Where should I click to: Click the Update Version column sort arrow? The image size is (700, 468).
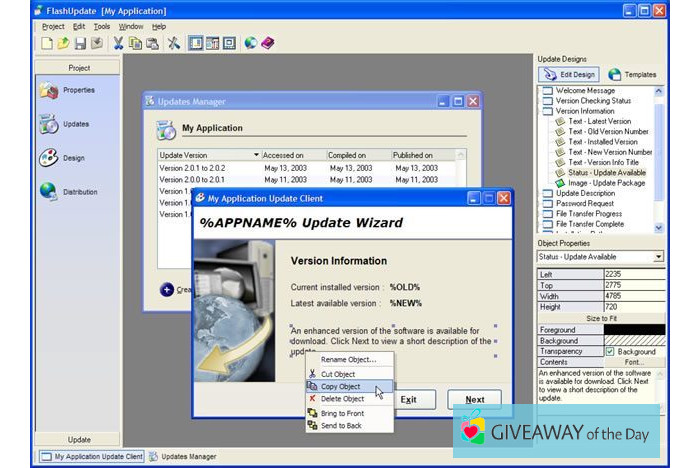[257, 156]
